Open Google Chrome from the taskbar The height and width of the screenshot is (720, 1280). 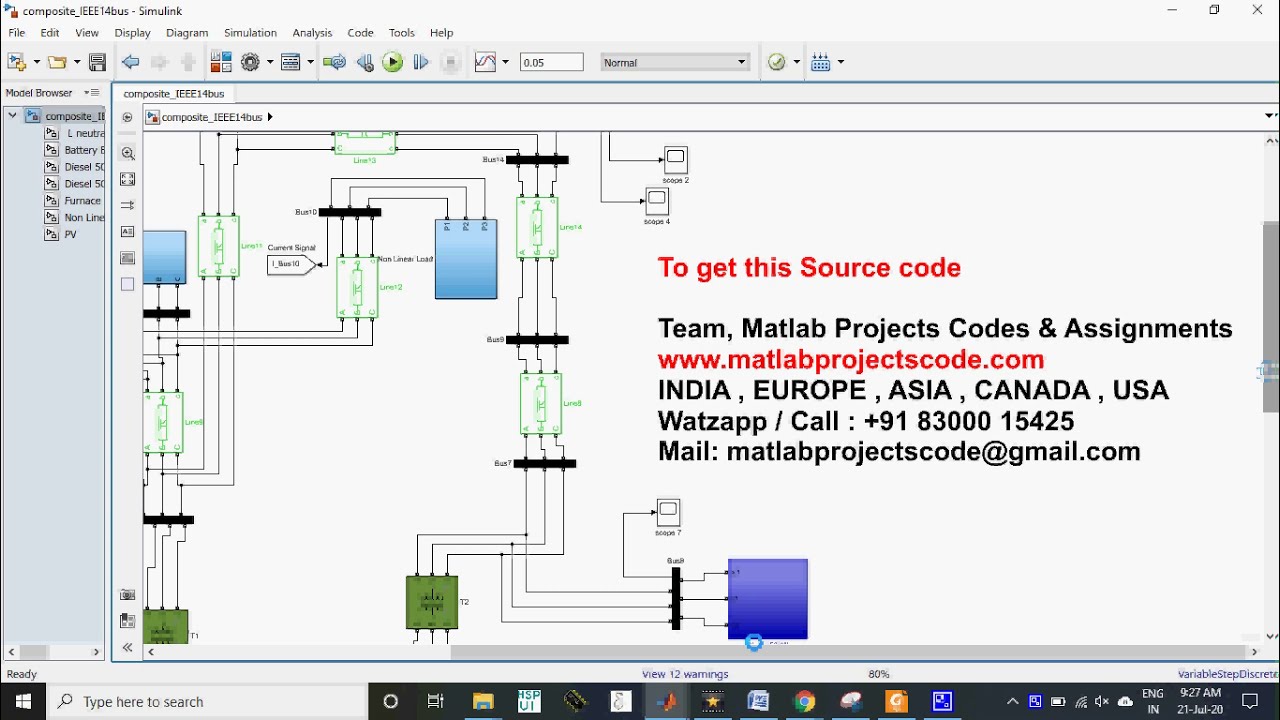click(x=805, y=701)
